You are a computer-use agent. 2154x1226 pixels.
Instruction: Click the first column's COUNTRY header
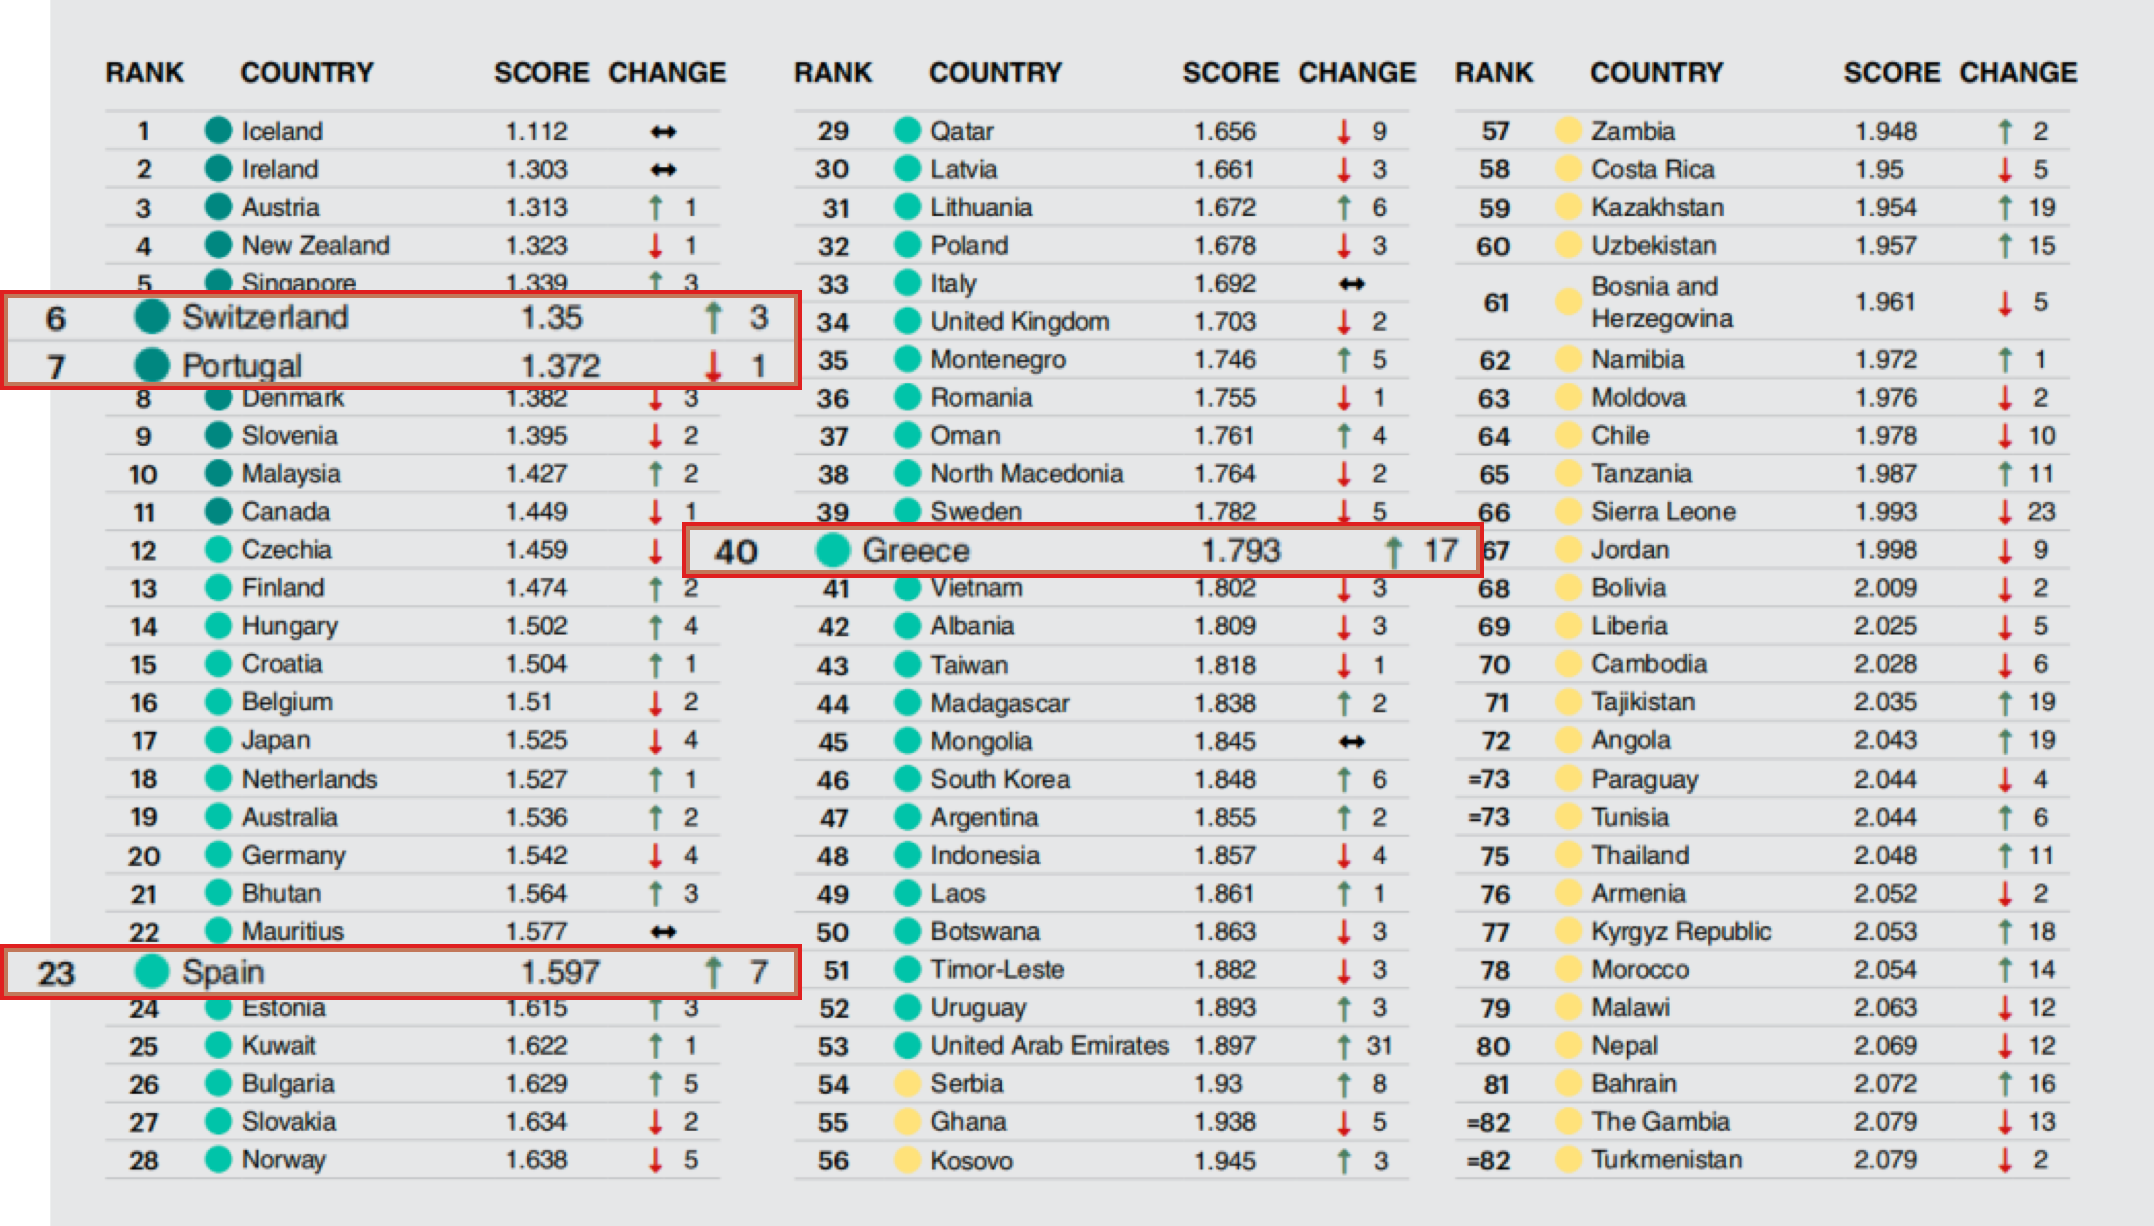306,73
